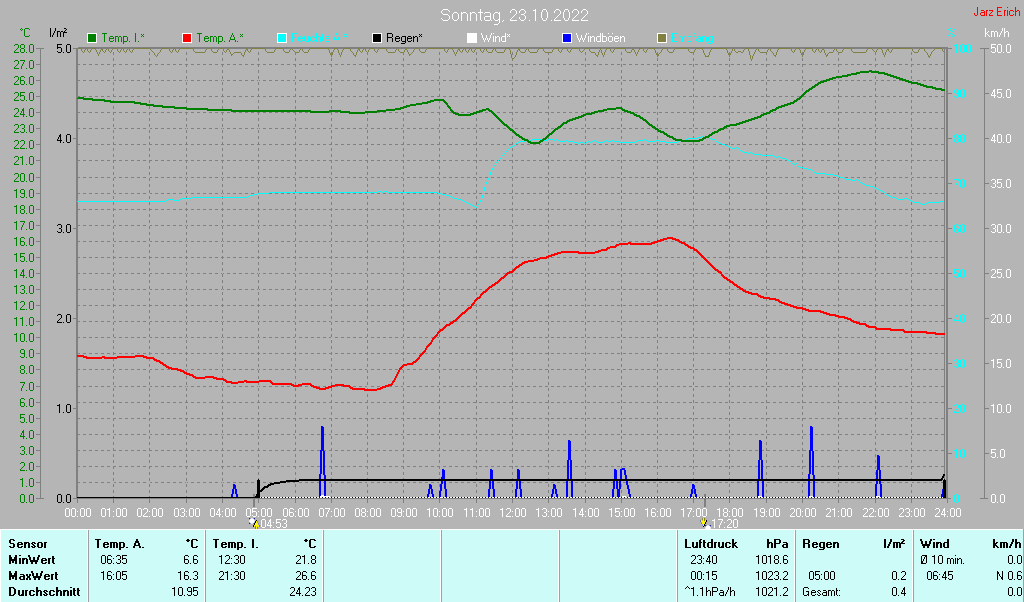Click the 'MinWert' row label

[31, 560]
